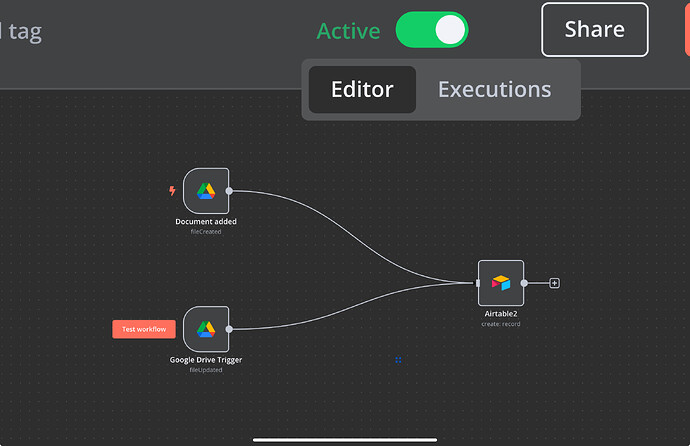Select the Google Drive Trigger node
Viewport: 690px width, 446px height.
coord(206,329)
